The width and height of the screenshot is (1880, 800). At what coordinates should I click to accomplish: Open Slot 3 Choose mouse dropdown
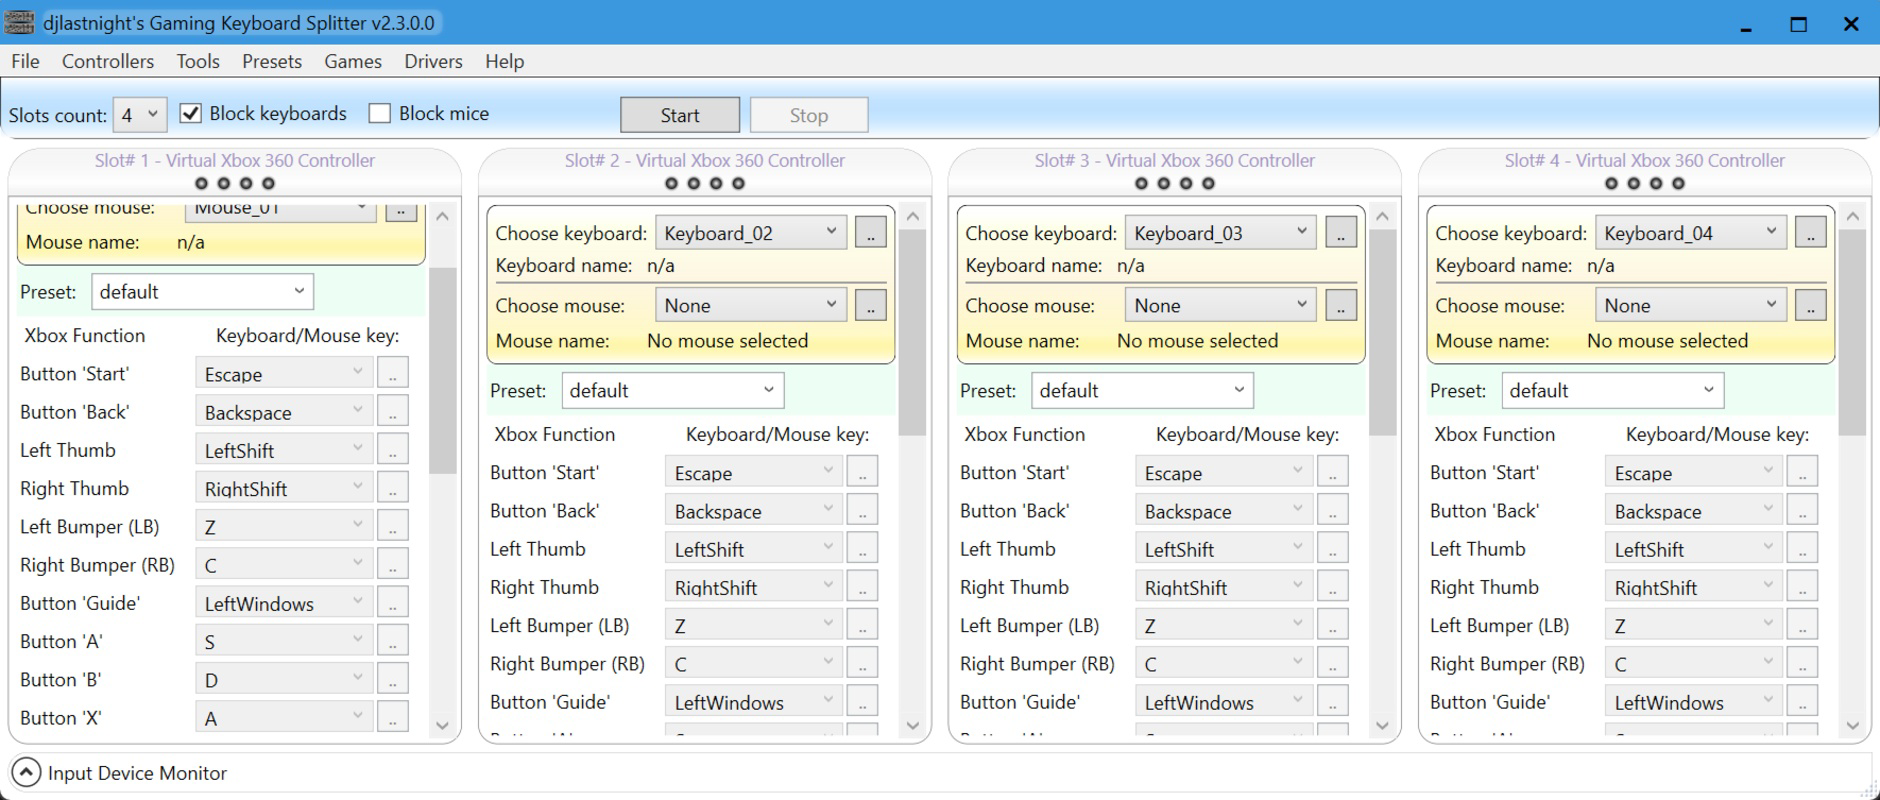click(x=1220, y=306)
